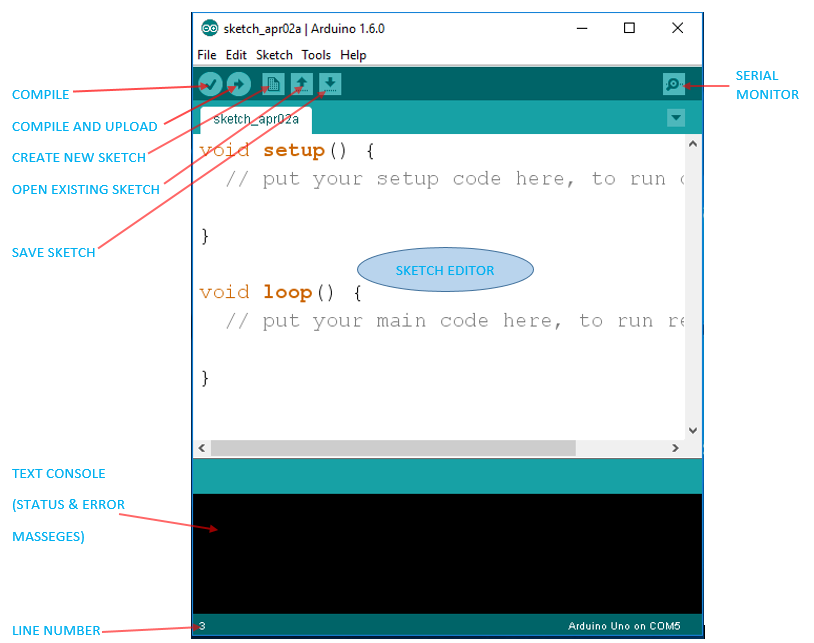
Task: Open an existing sketch using toolbar icon
Action: coord(301,84)
